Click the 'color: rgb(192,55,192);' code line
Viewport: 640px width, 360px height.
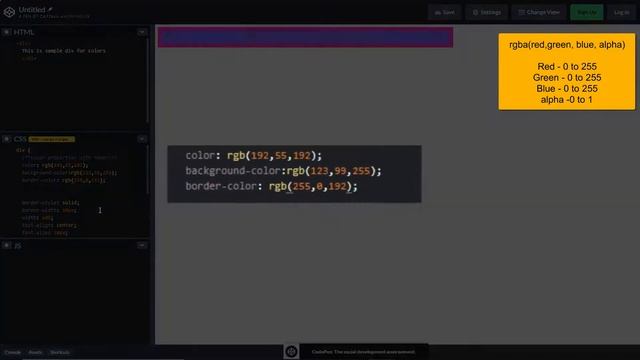253,156
